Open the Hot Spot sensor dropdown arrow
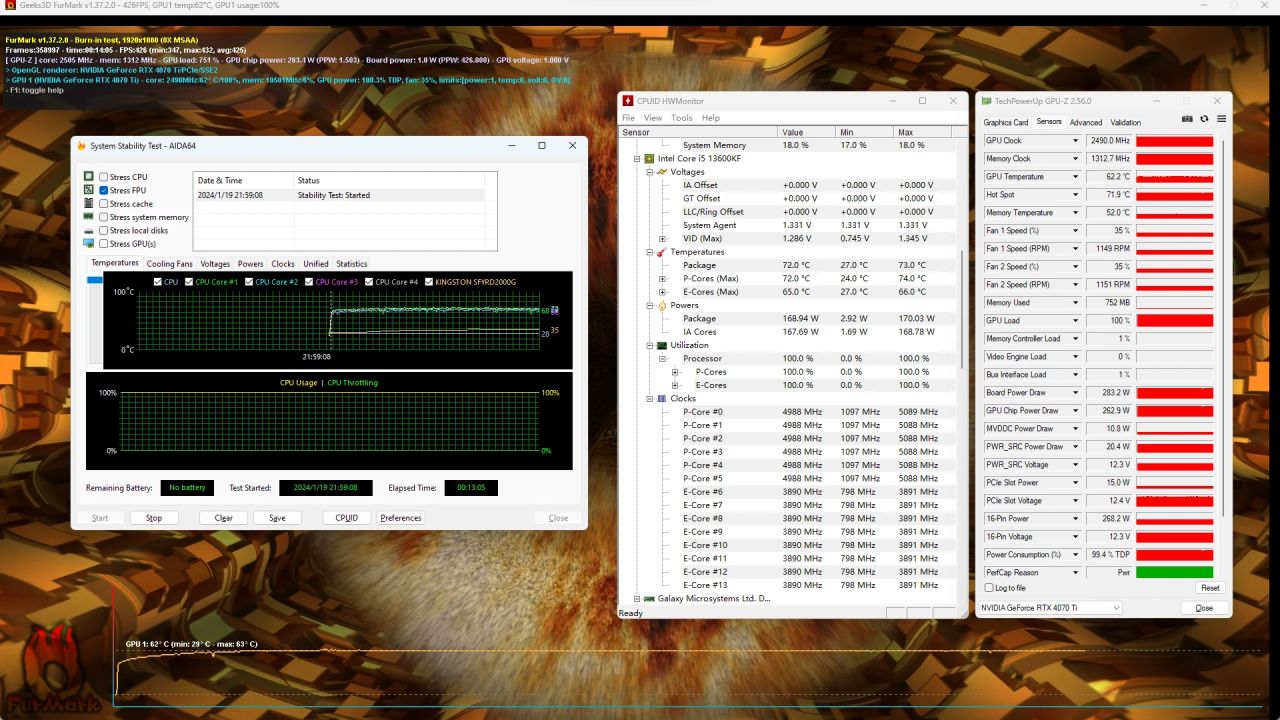 [x=1076, y=195]
